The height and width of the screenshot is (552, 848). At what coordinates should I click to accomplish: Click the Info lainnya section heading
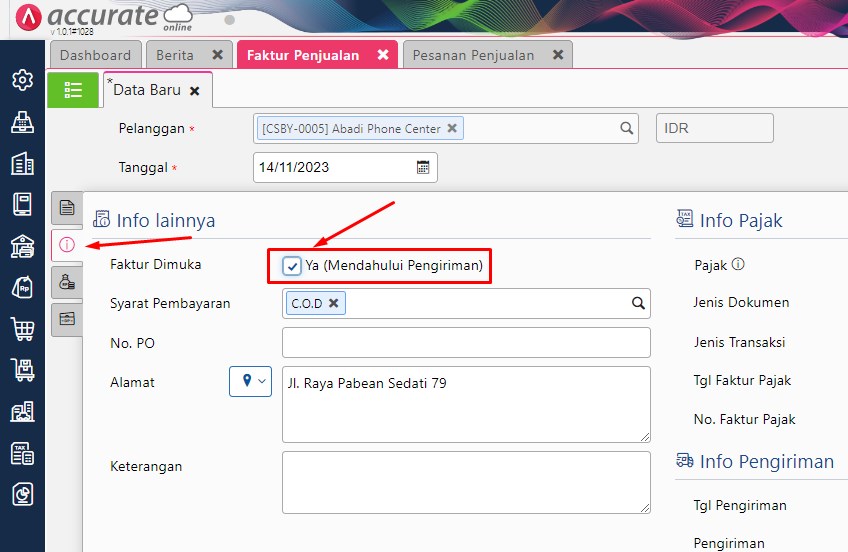165,221
